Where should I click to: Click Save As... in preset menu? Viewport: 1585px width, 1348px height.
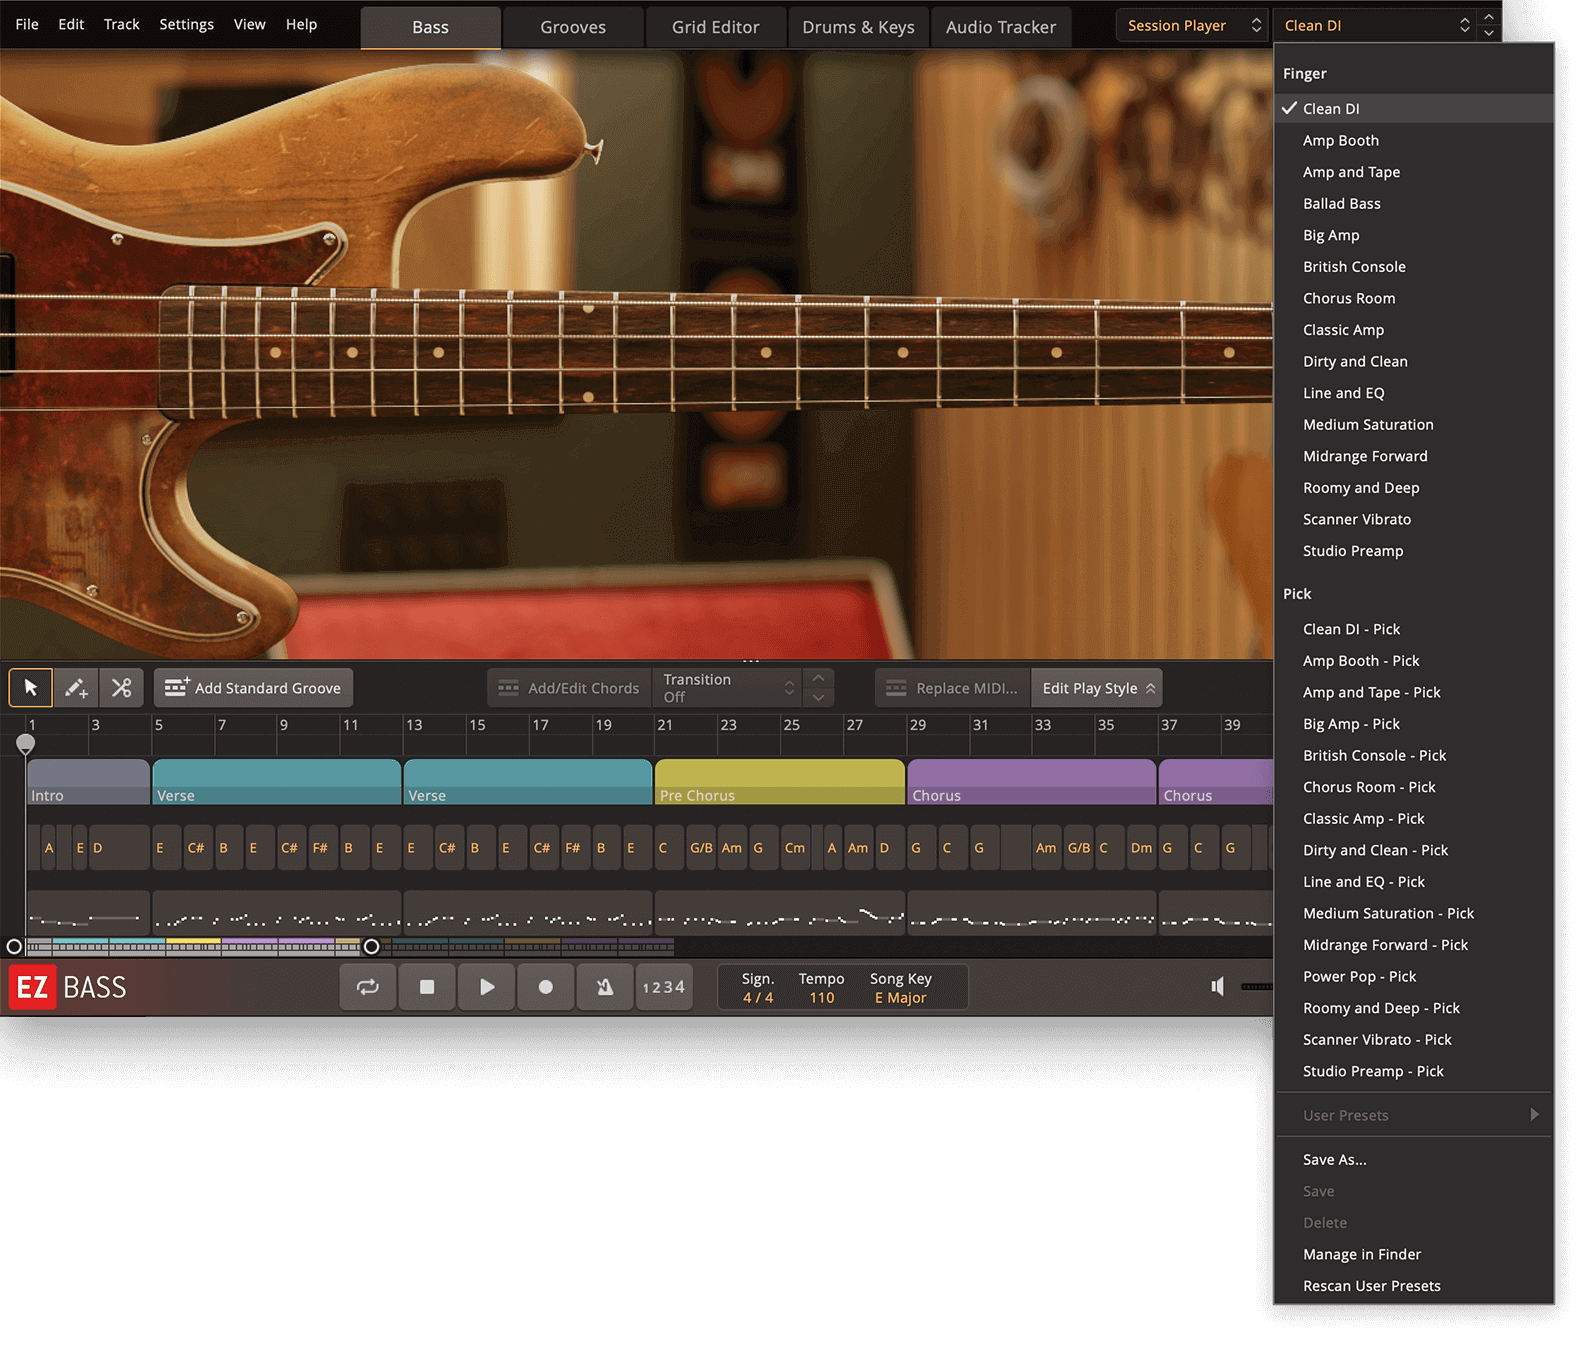1414,1160
